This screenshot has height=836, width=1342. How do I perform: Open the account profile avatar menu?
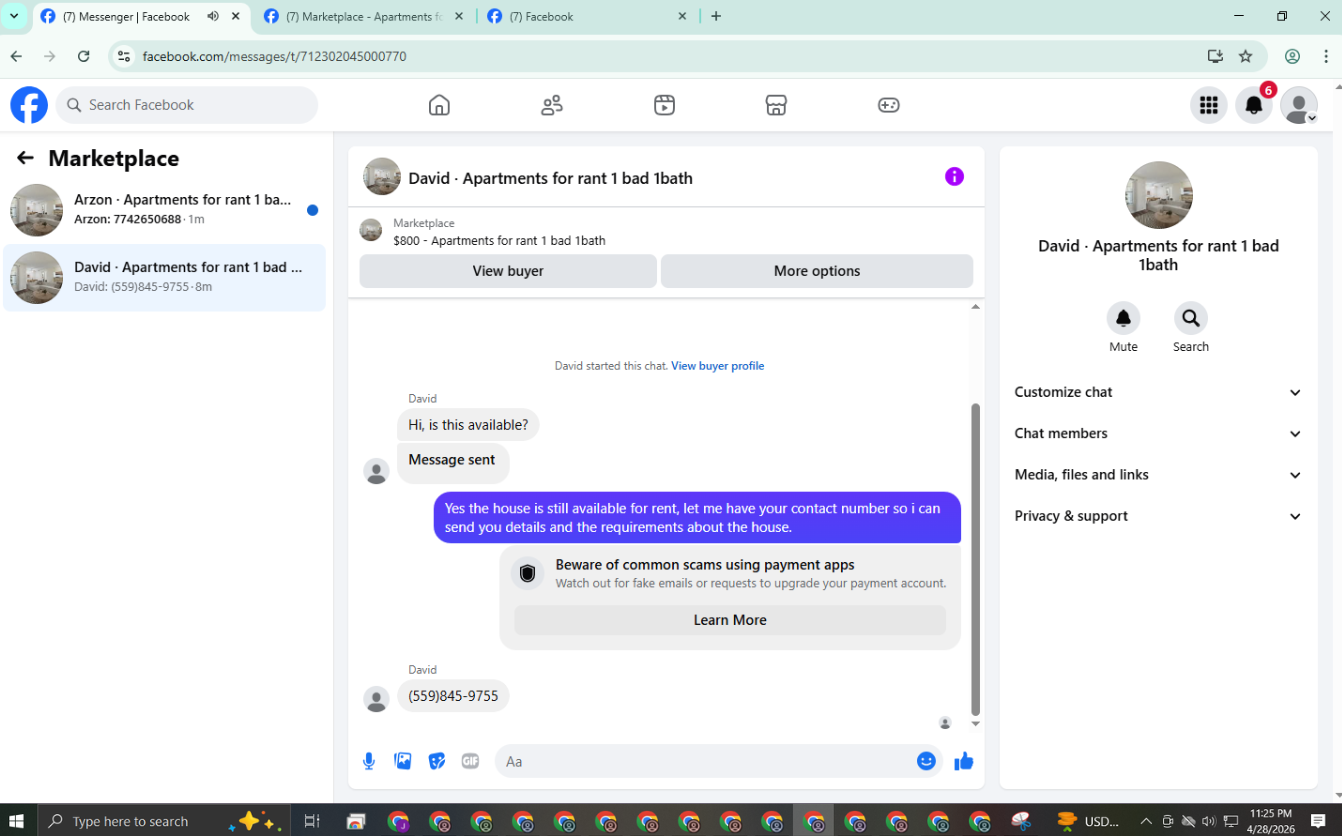[x=1299, y=105]
